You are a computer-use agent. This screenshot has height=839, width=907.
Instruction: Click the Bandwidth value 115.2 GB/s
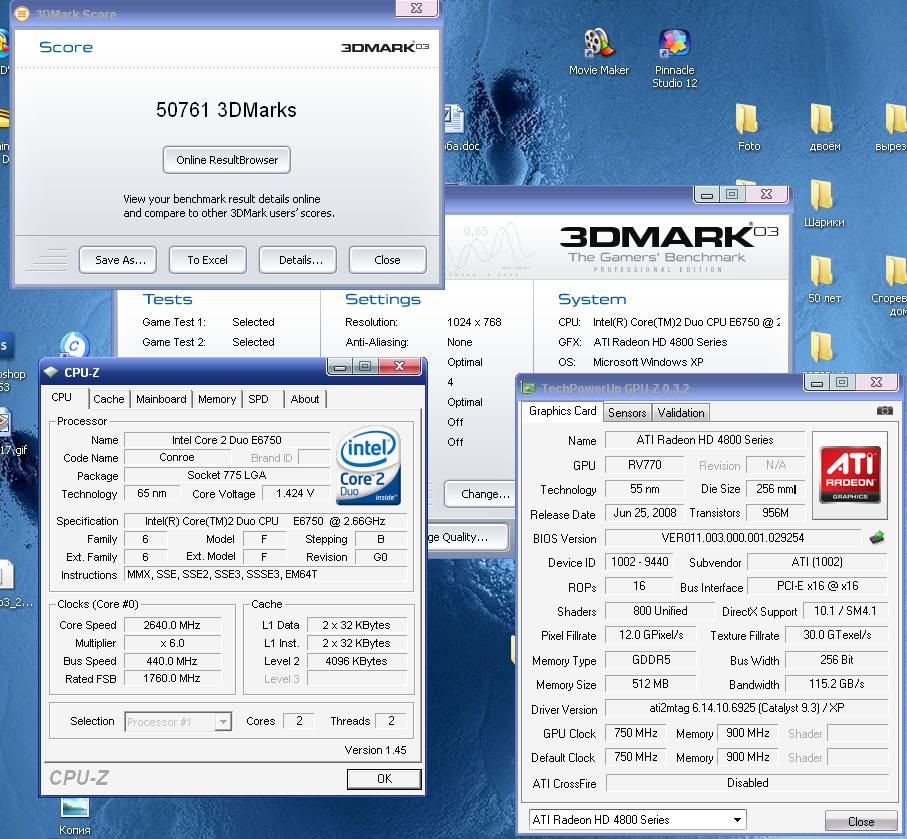coord(836,683)
